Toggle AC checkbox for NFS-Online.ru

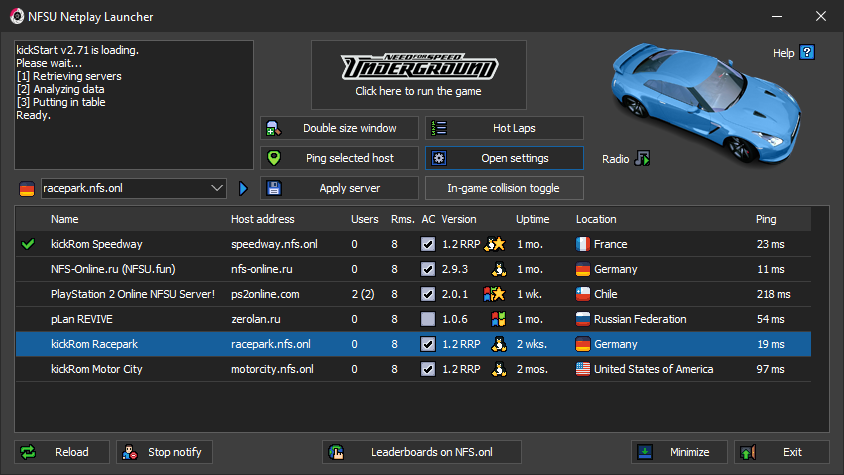[428, 269]
